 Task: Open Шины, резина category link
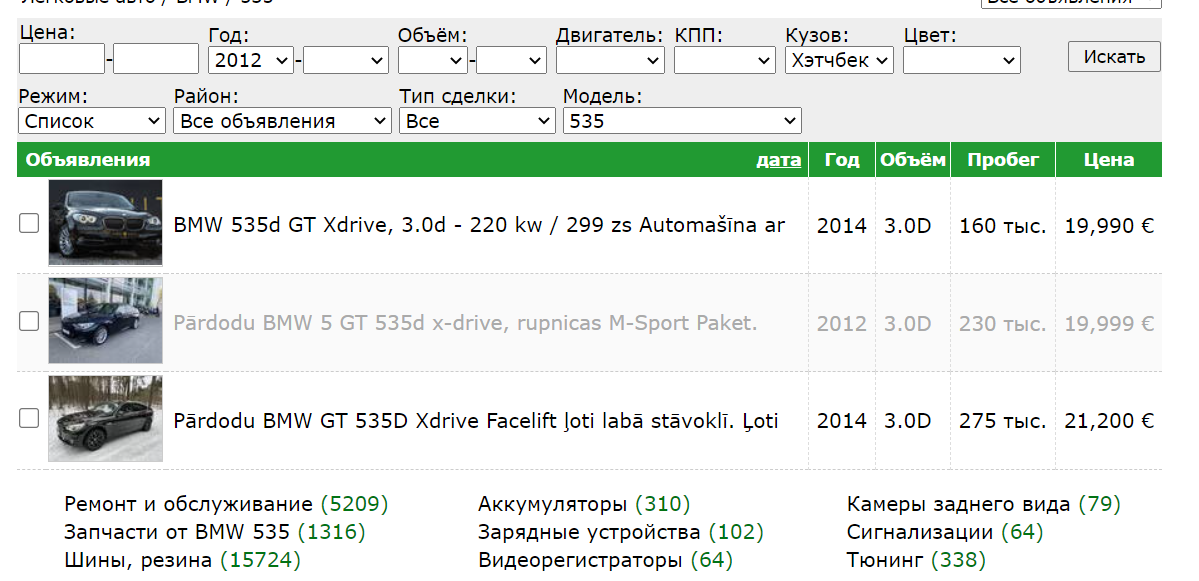138,560
